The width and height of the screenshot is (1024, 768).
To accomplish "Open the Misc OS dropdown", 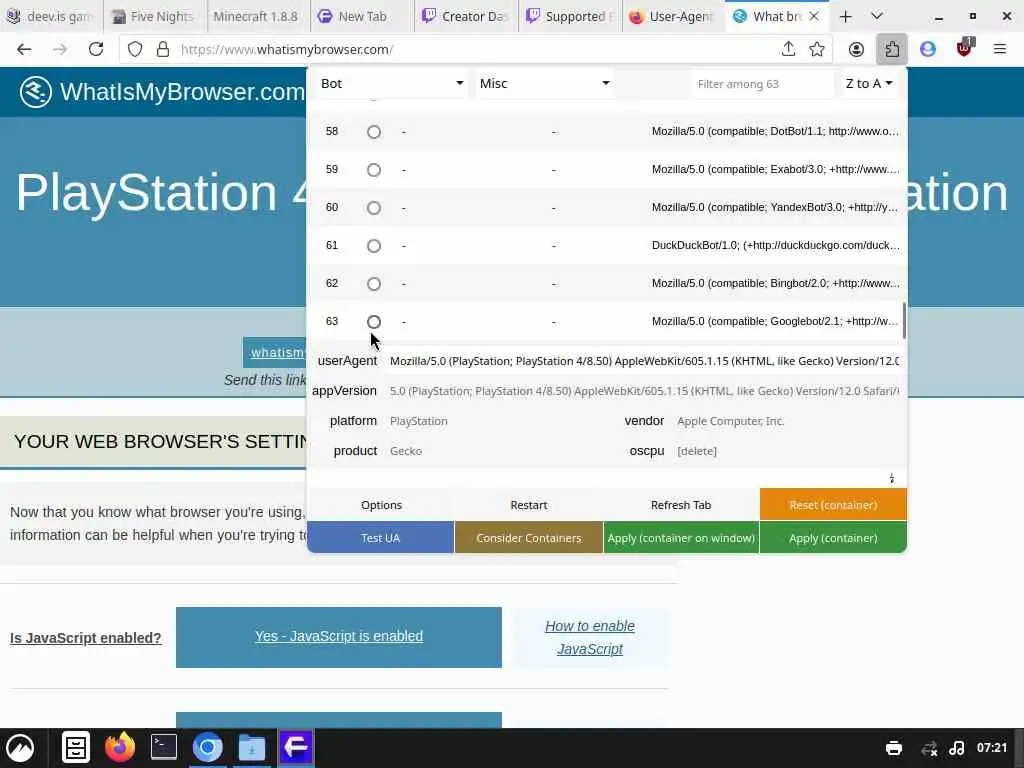I will pos(544,84).
